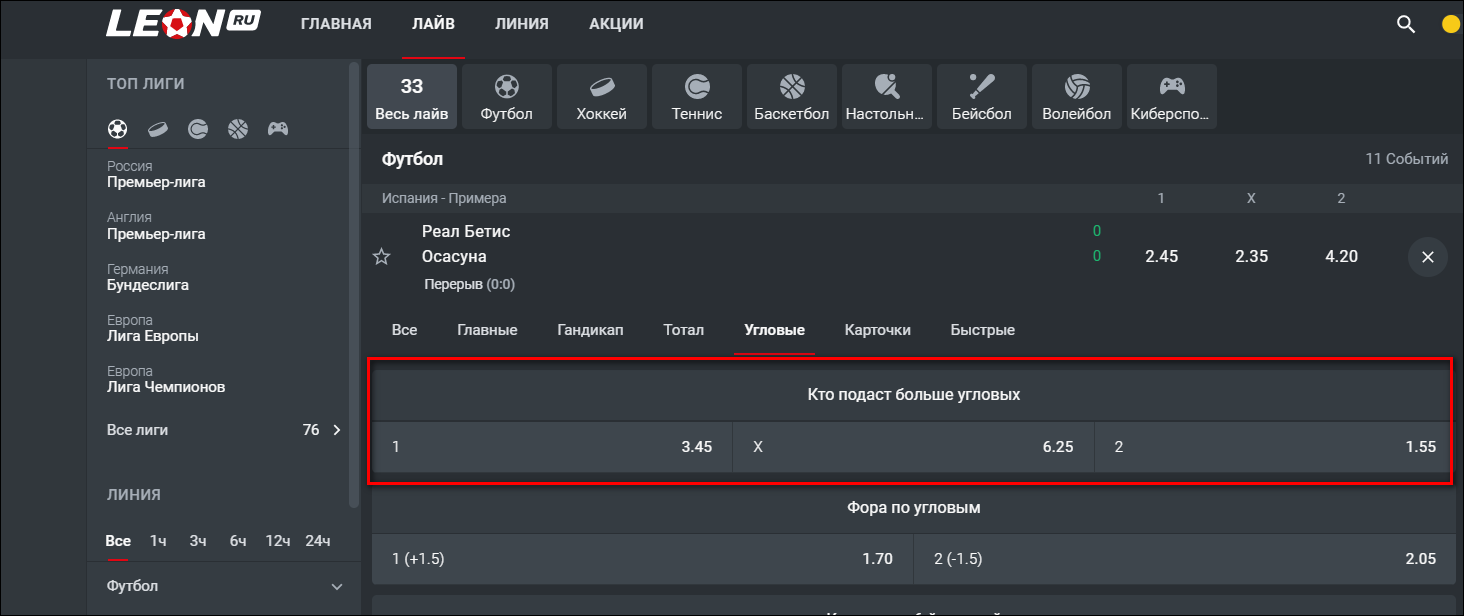Select the Football sport icon tile

507,97
